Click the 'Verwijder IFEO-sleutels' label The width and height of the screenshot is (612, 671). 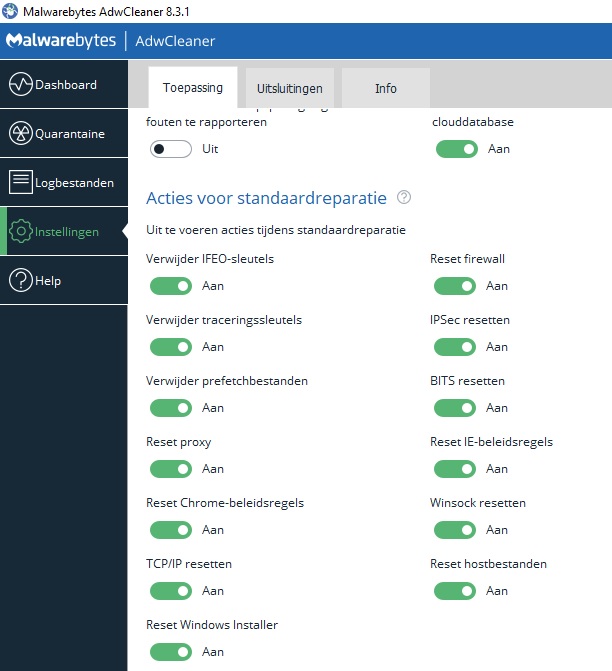[x=210, y=259]
